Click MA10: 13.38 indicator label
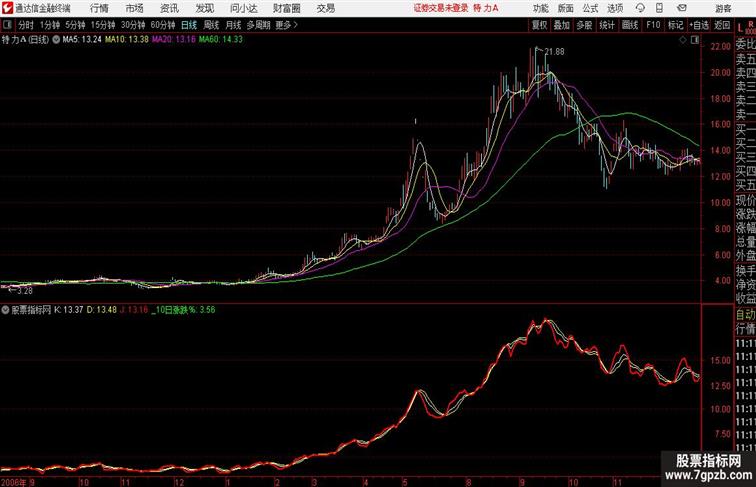This screenshot has height=487, width=756. coord(127,40)
